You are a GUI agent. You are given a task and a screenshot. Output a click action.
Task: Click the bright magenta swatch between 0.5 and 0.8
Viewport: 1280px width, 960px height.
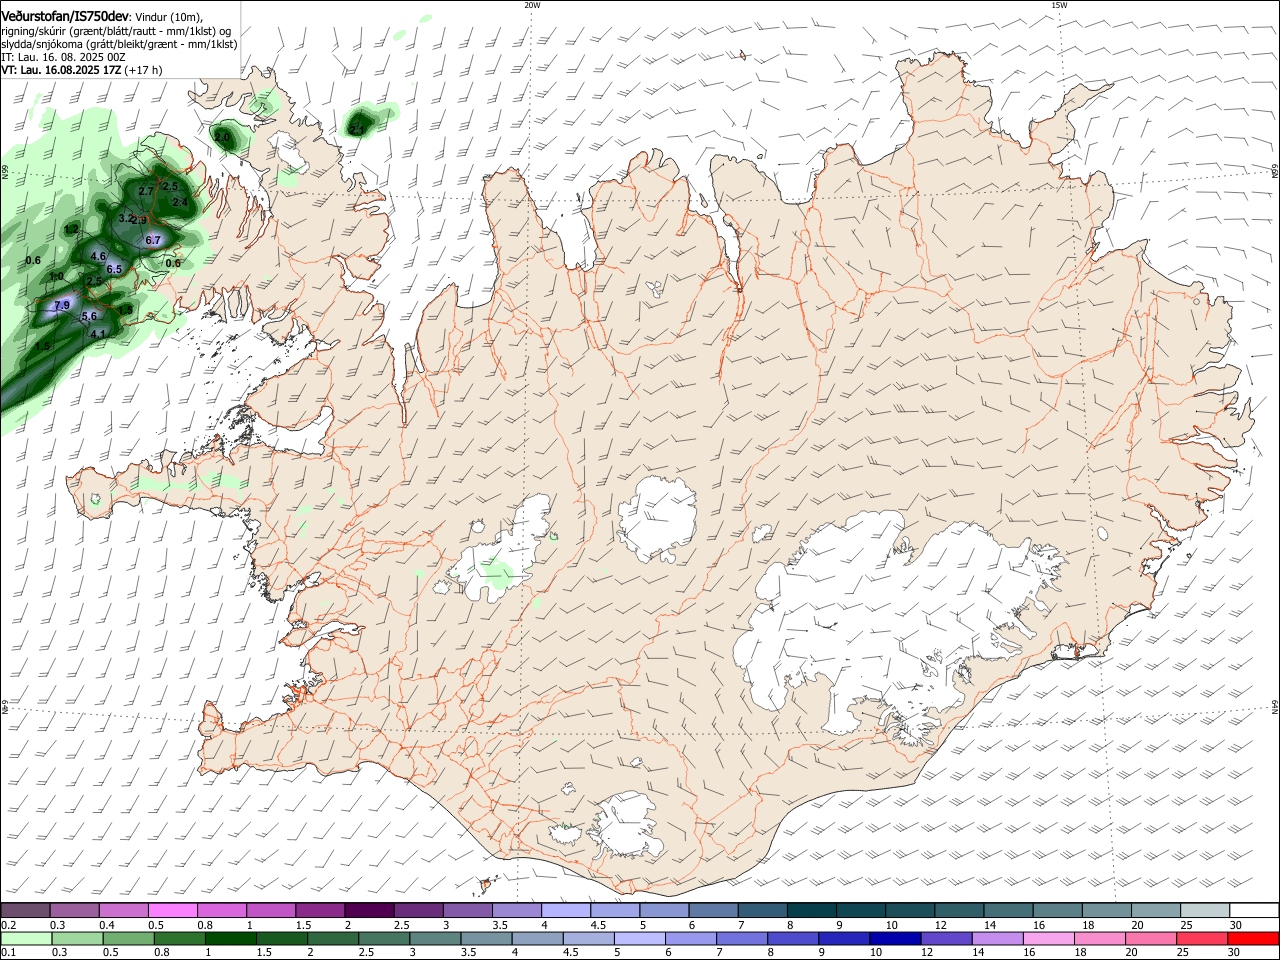[x=172, y=911]
